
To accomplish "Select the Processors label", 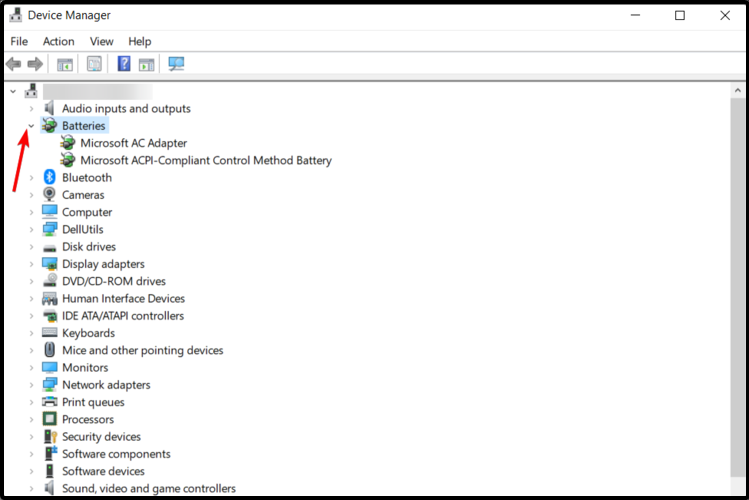I will point(88,419).
